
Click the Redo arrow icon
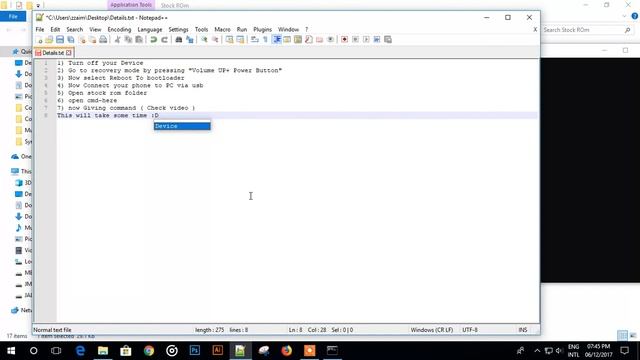click(164, 40)
